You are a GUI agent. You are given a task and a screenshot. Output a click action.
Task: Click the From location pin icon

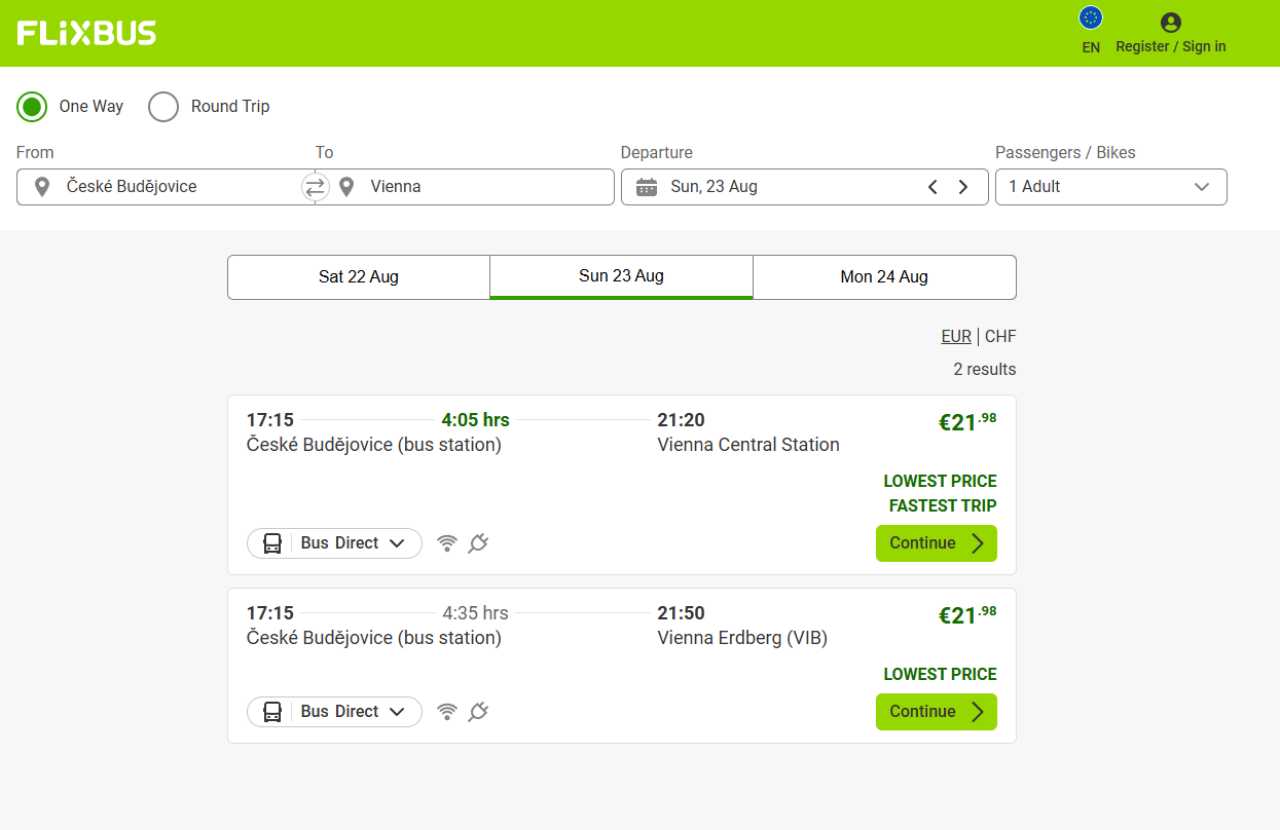[x=42, y=187]
